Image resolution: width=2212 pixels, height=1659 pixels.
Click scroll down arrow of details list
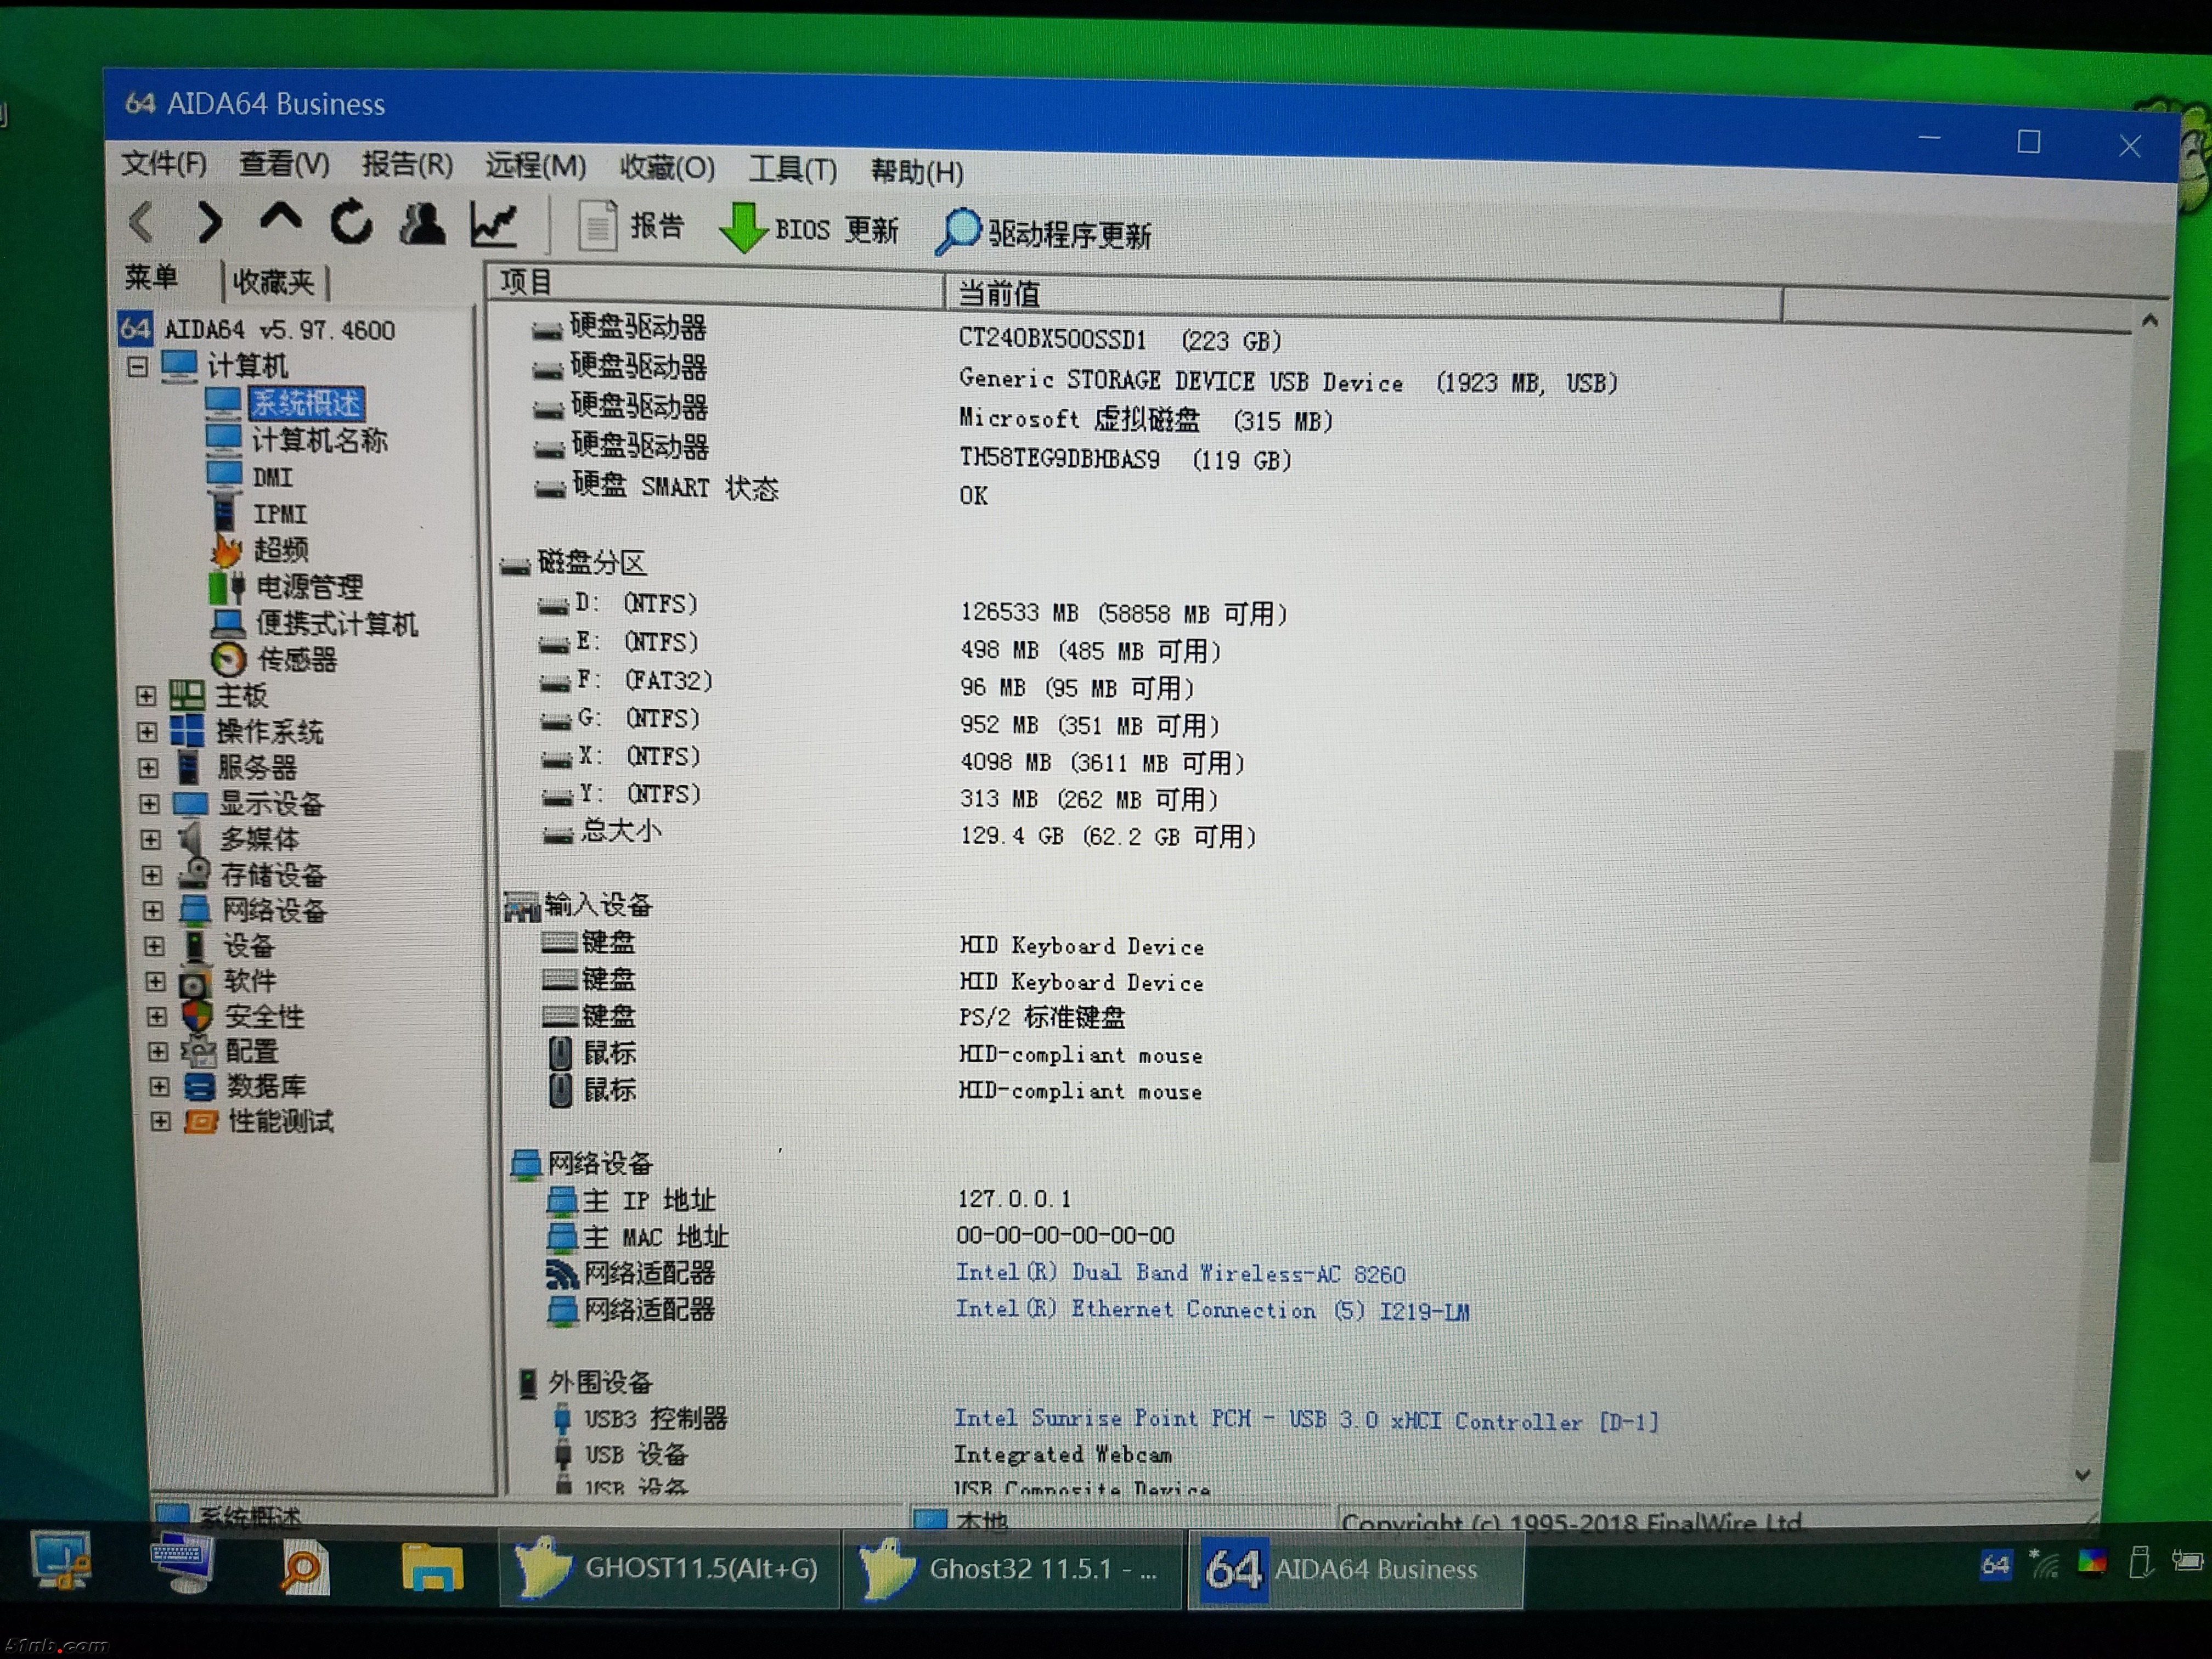click(x=2082, y=1475)
